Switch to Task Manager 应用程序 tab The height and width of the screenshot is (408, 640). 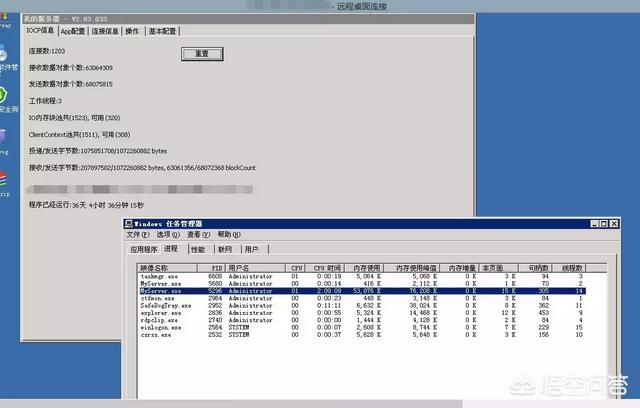[145, 248]
